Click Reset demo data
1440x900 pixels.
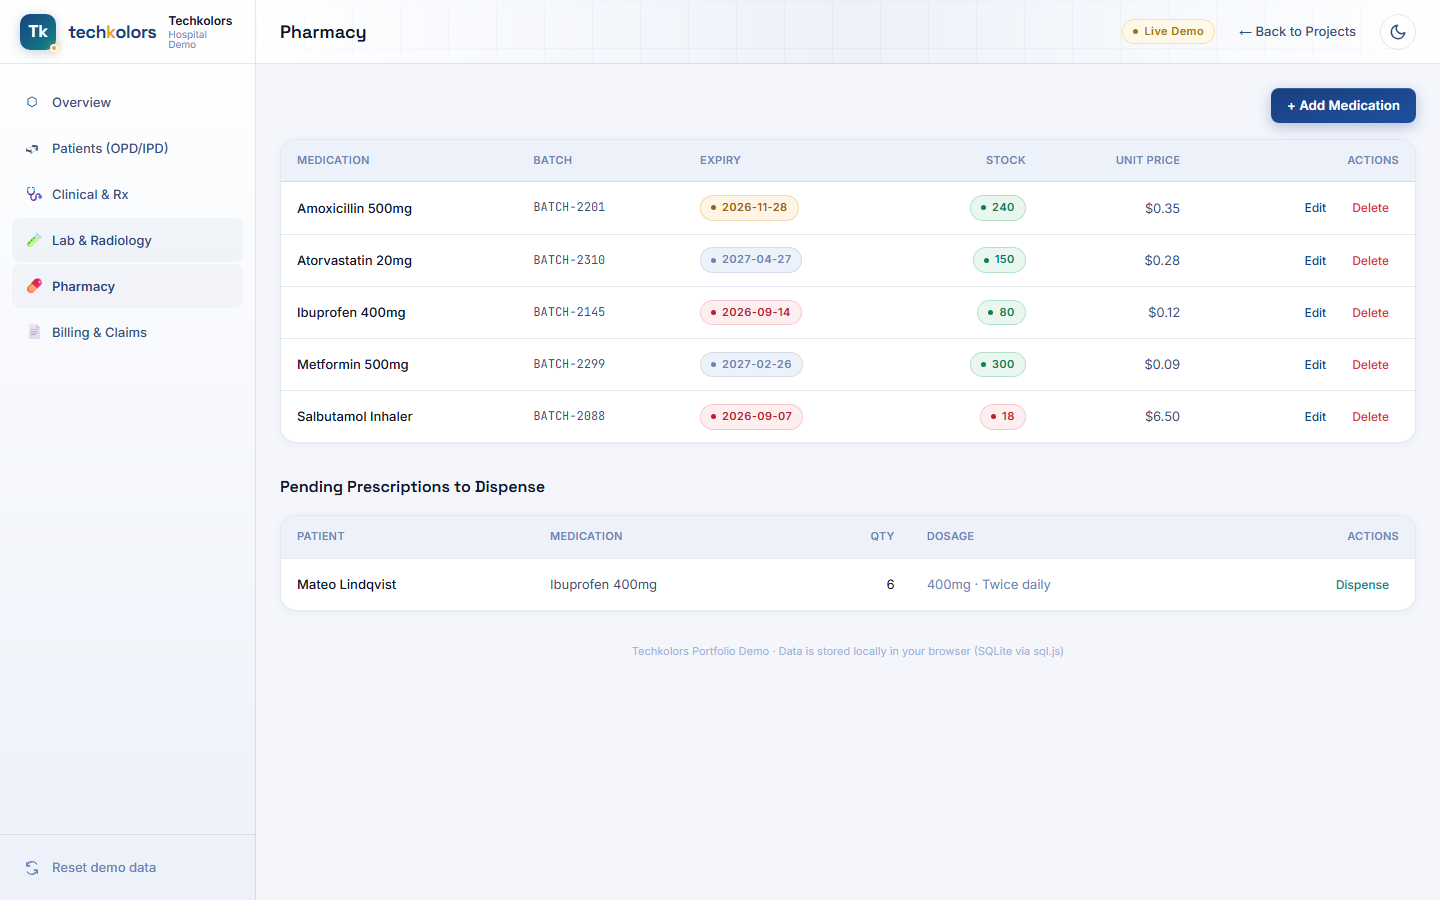[x=127, y=868]
